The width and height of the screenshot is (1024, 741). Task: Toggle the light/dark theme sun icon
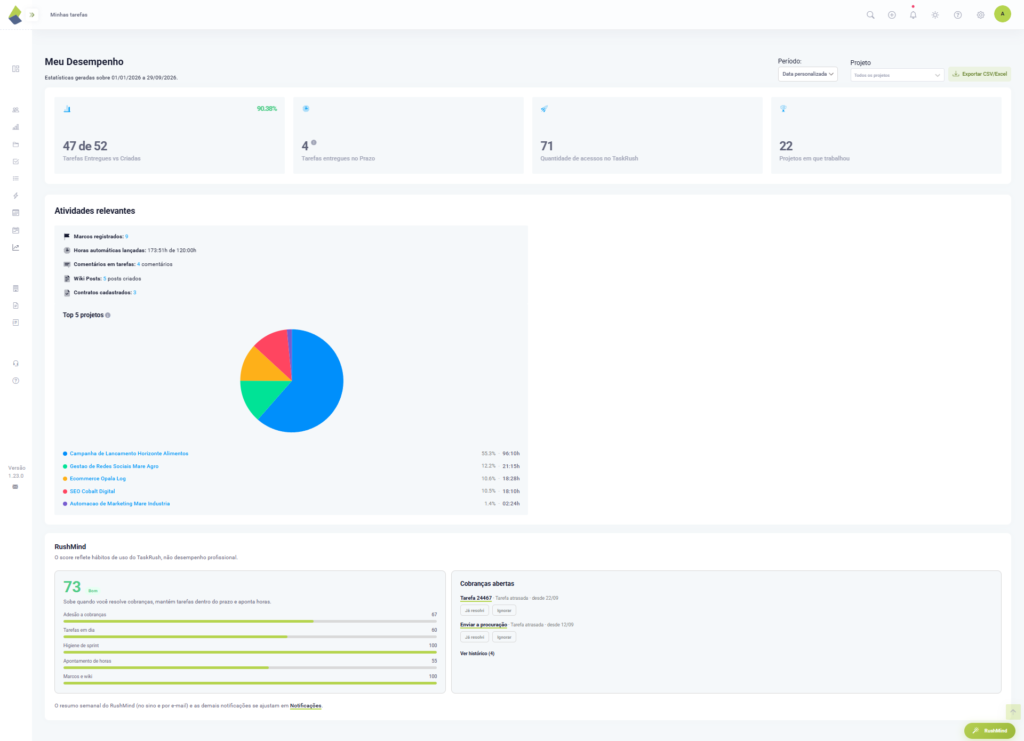935,14
